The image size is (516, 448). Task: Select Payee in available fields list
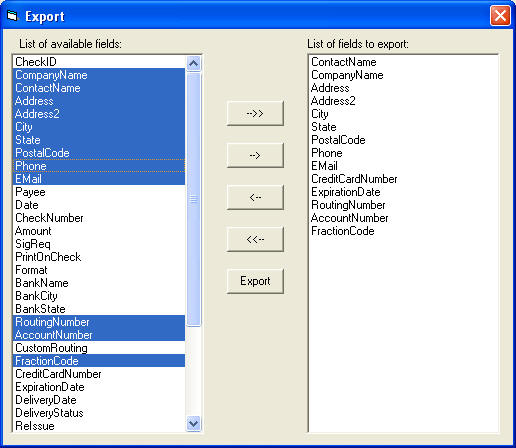click(99, 192)
